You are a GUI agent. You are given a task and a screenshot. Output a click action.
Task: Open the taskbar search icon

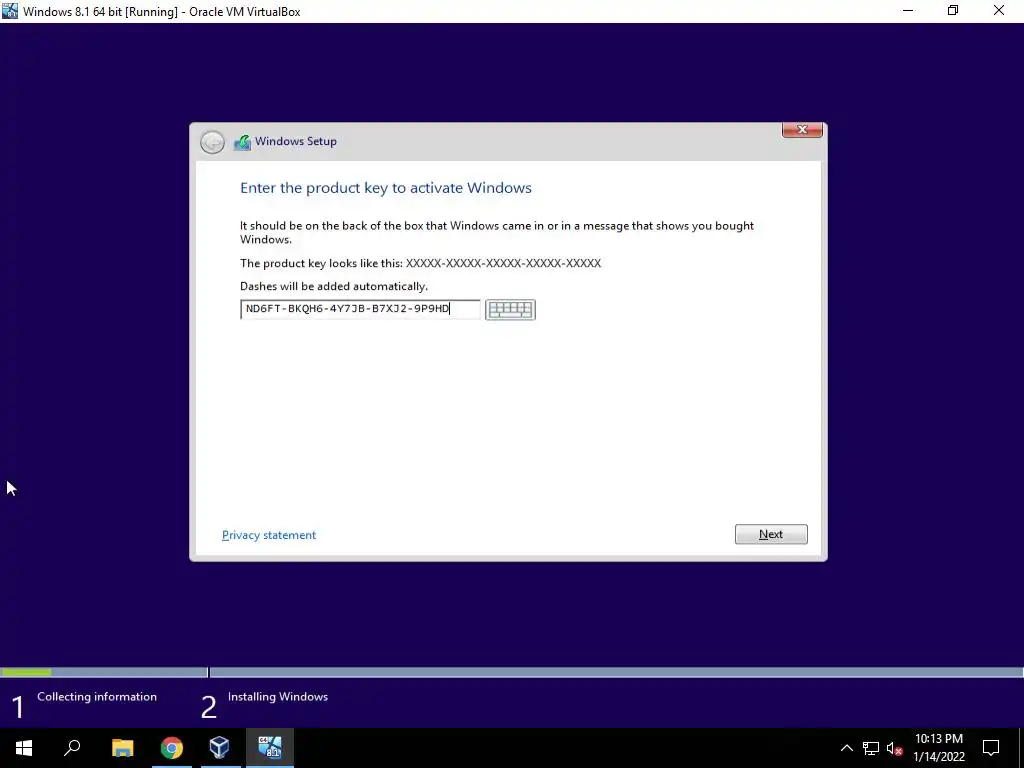(72, 748)
